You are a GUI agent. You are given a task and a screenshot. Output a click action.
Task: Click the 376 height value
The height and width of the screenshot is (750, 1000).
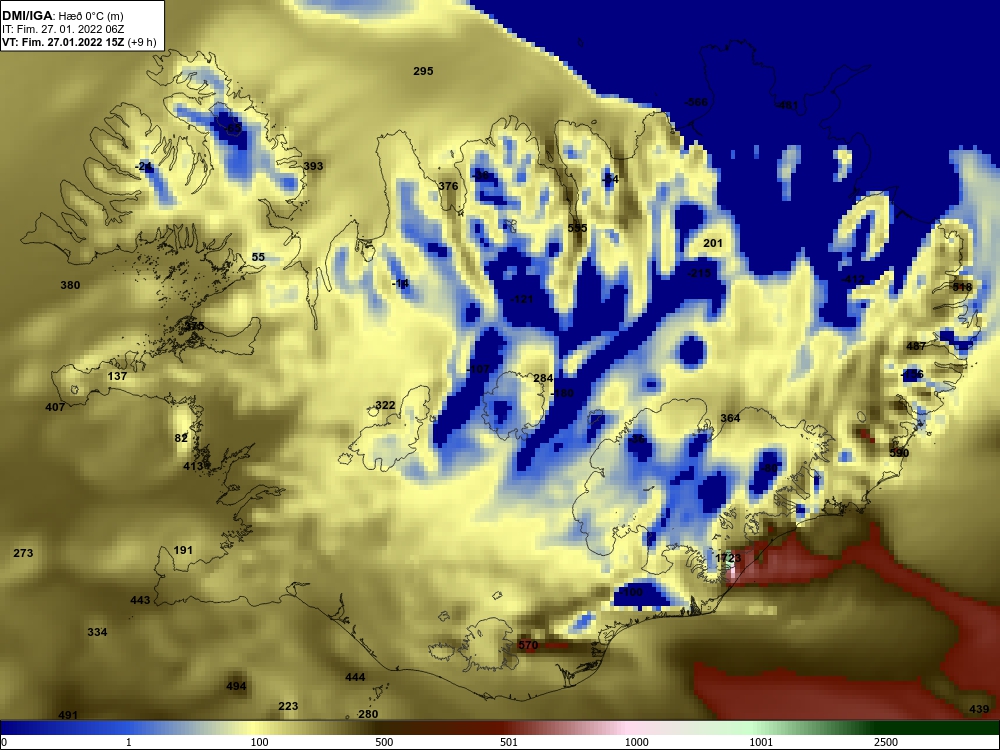coord(448,186)
